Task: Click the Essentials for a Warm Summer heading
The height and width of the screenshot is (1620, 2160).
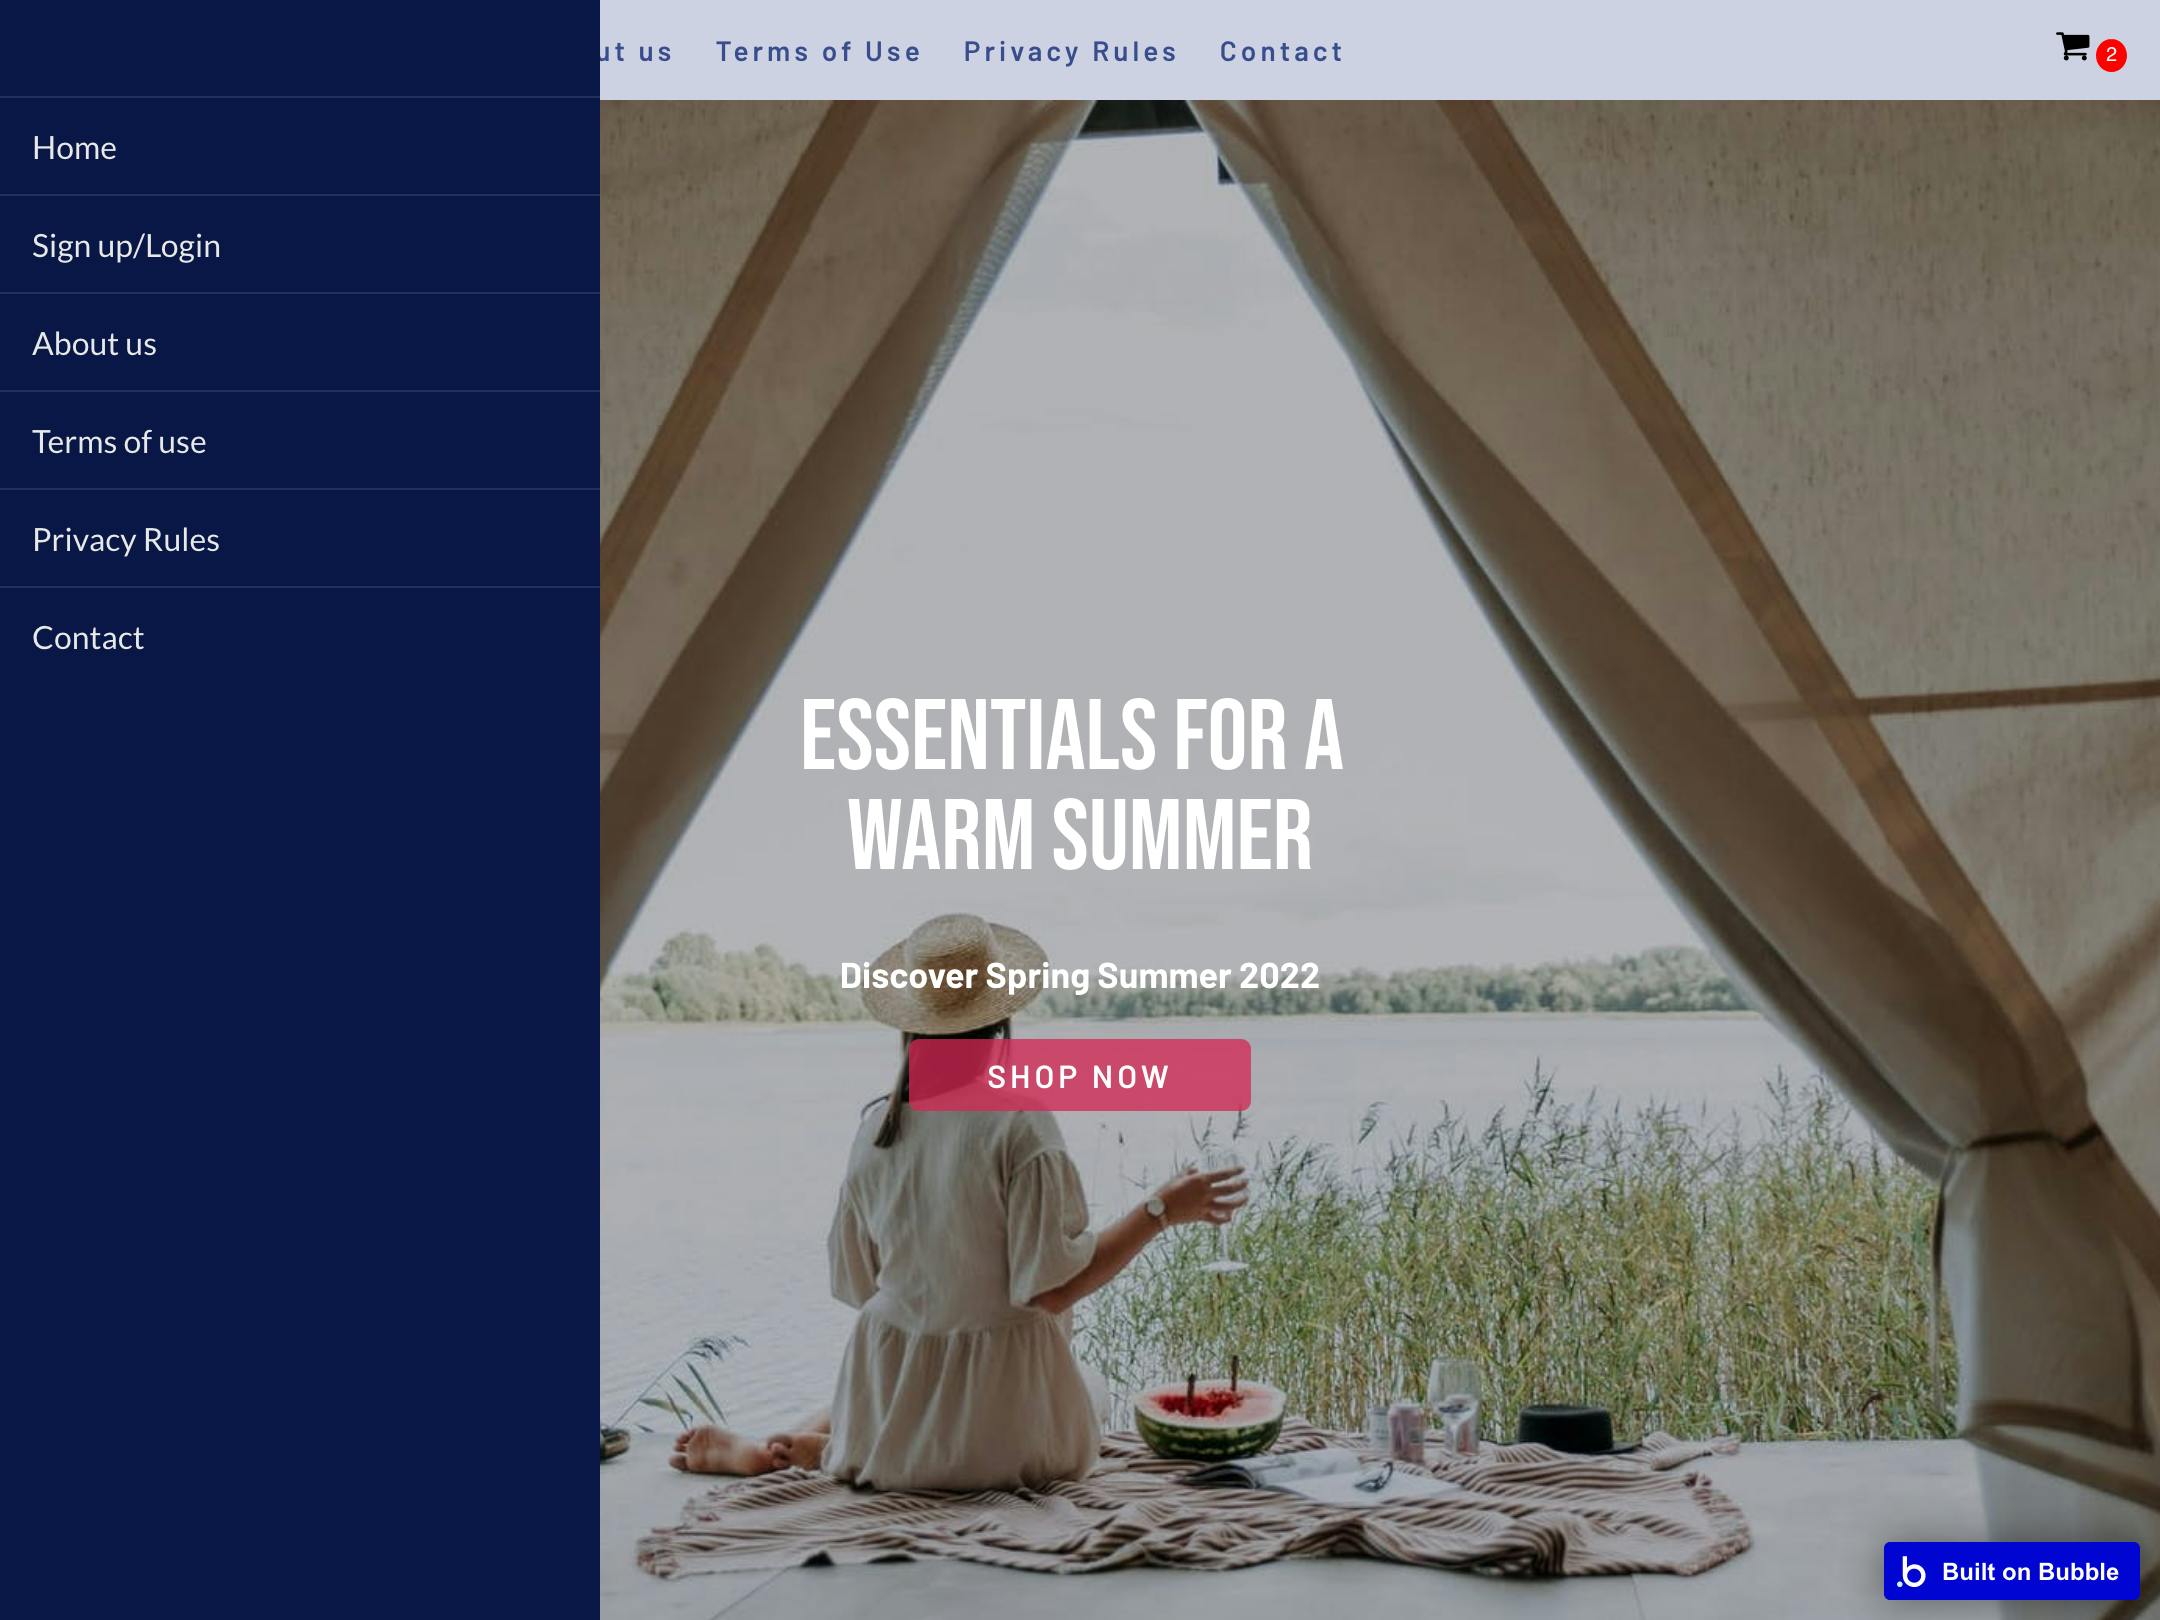Action: tap(1072, 785)
